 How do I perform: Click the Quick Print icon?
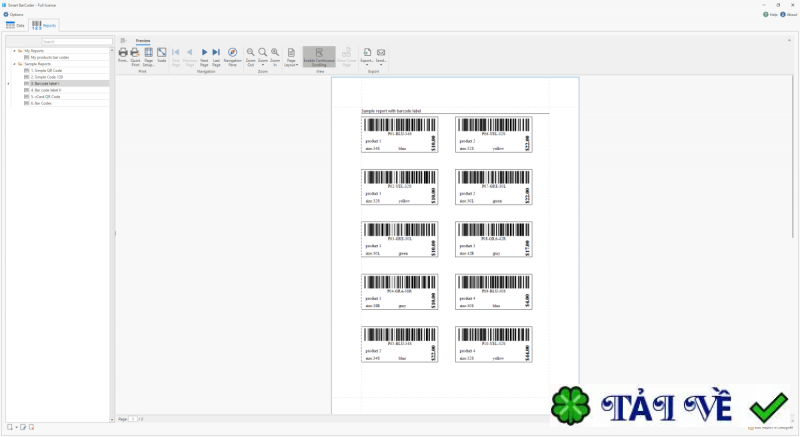coord(135,56)
